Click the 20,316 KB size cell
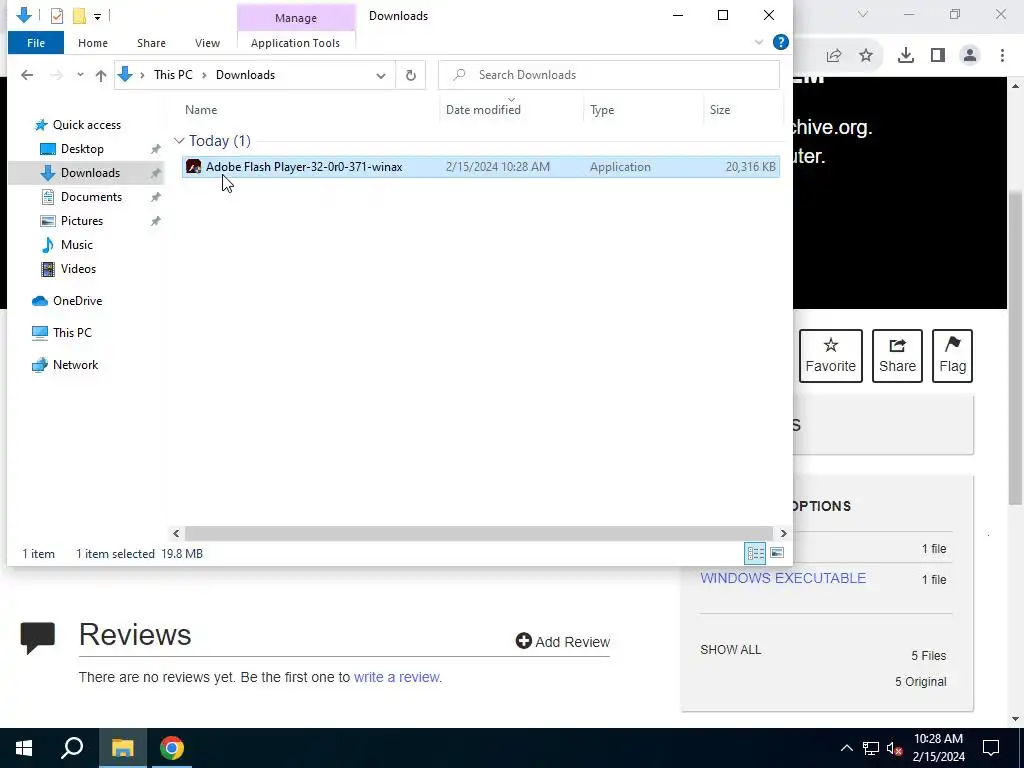Screen dimensions: 1024x768 [750, 167]
